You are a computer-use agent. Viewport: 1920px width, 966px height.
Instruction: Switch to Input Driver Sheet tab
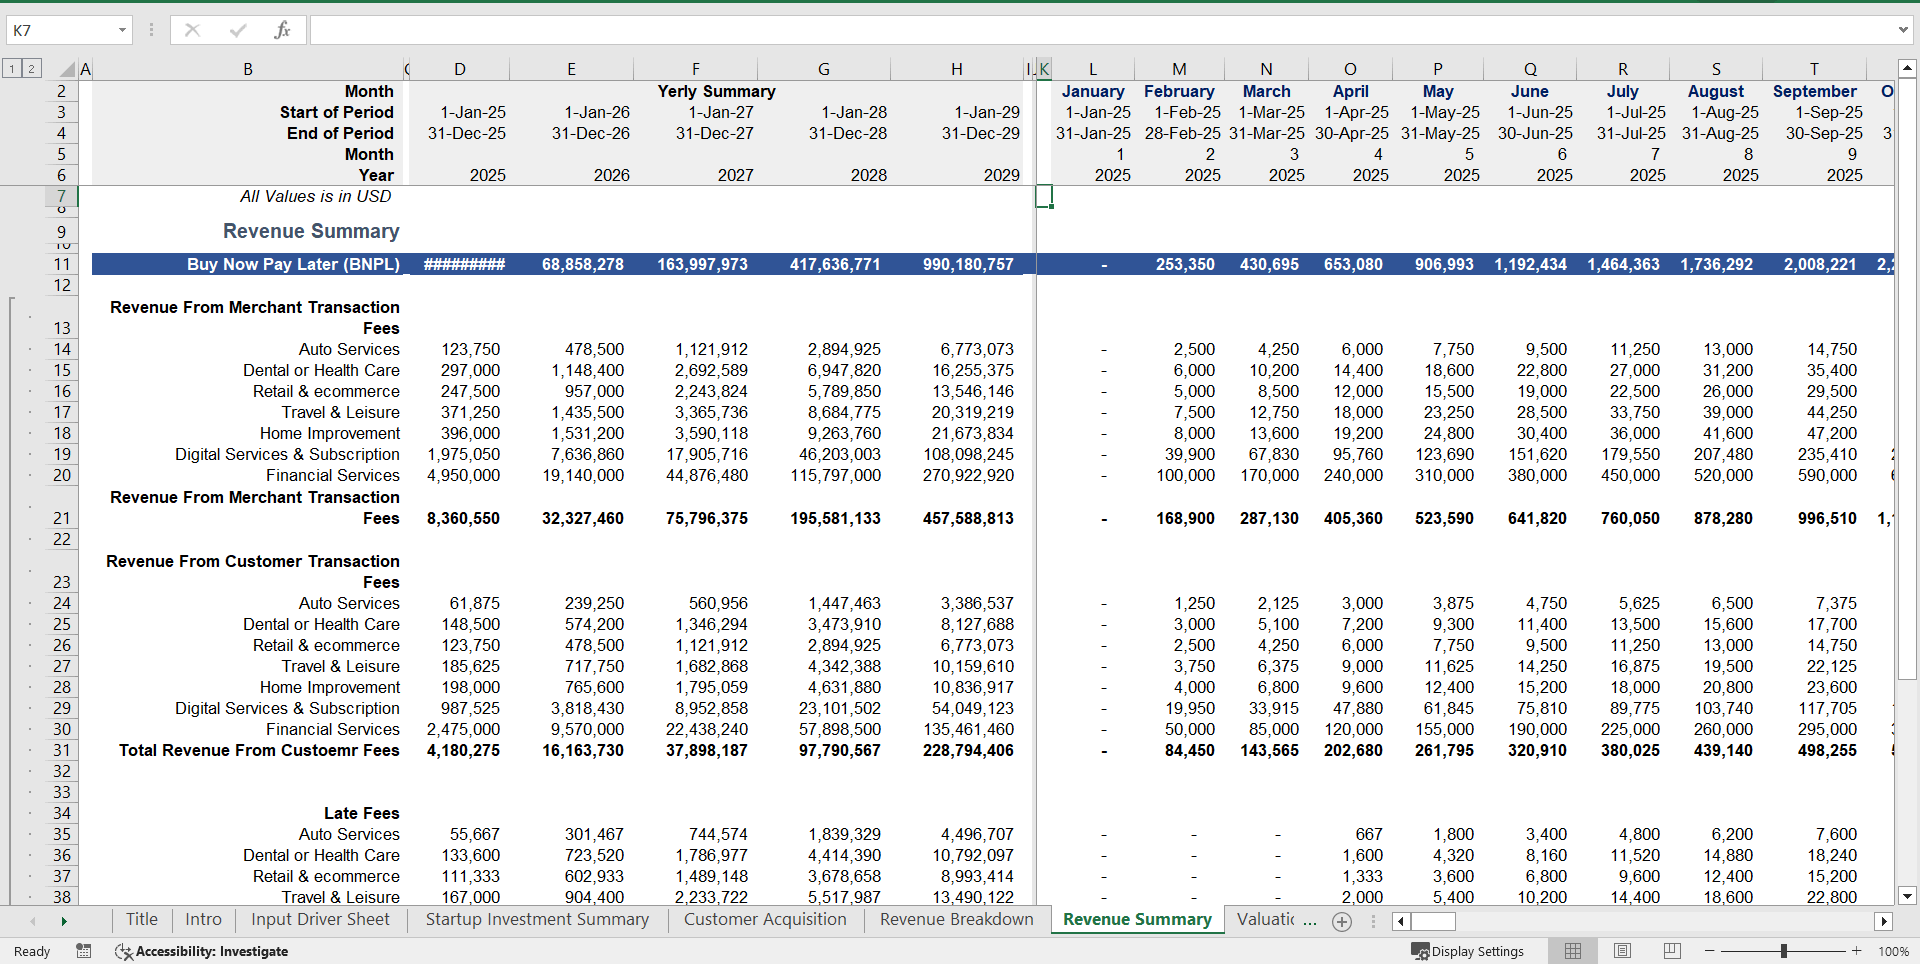[x=320, y=920]
